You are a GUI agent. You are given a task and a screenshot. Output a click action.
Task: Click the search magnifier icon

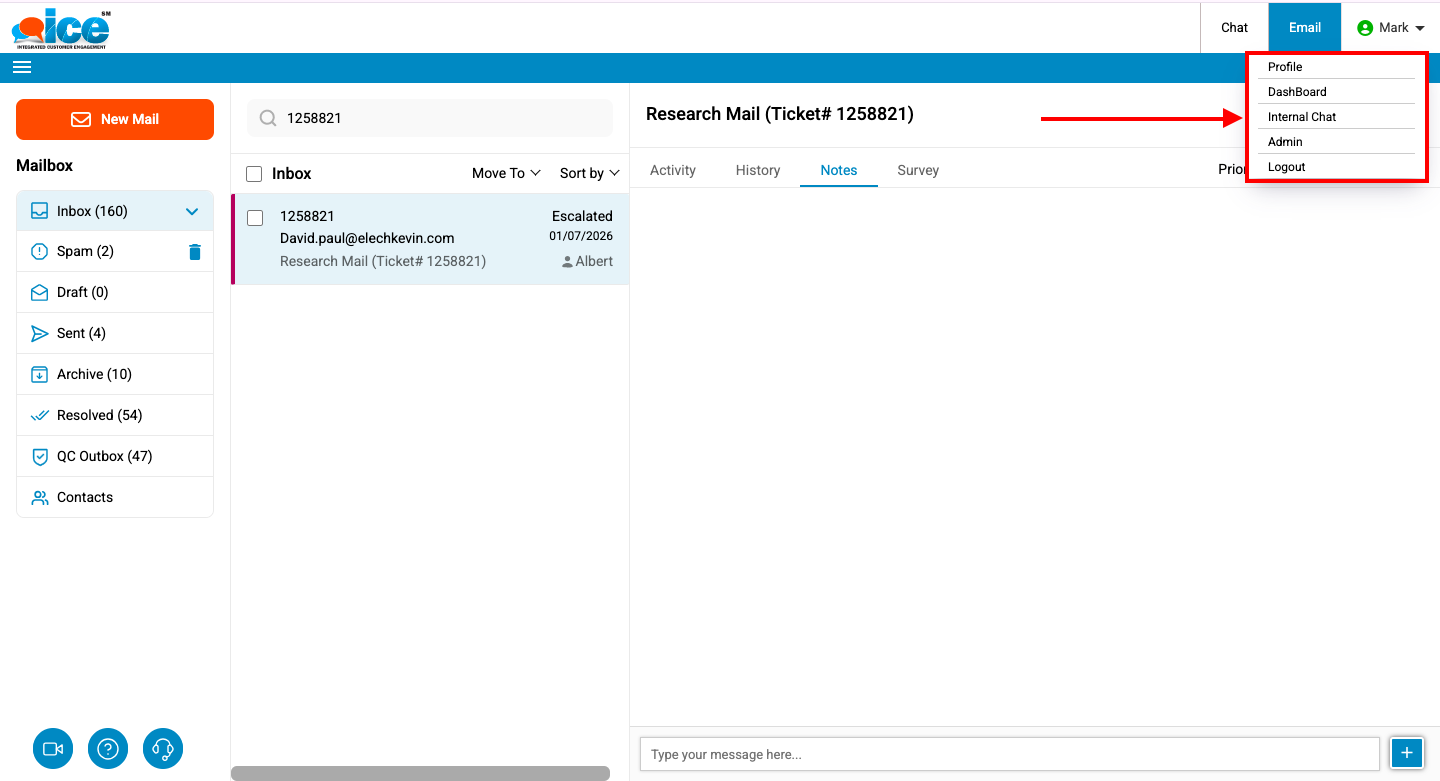[268, 118]
